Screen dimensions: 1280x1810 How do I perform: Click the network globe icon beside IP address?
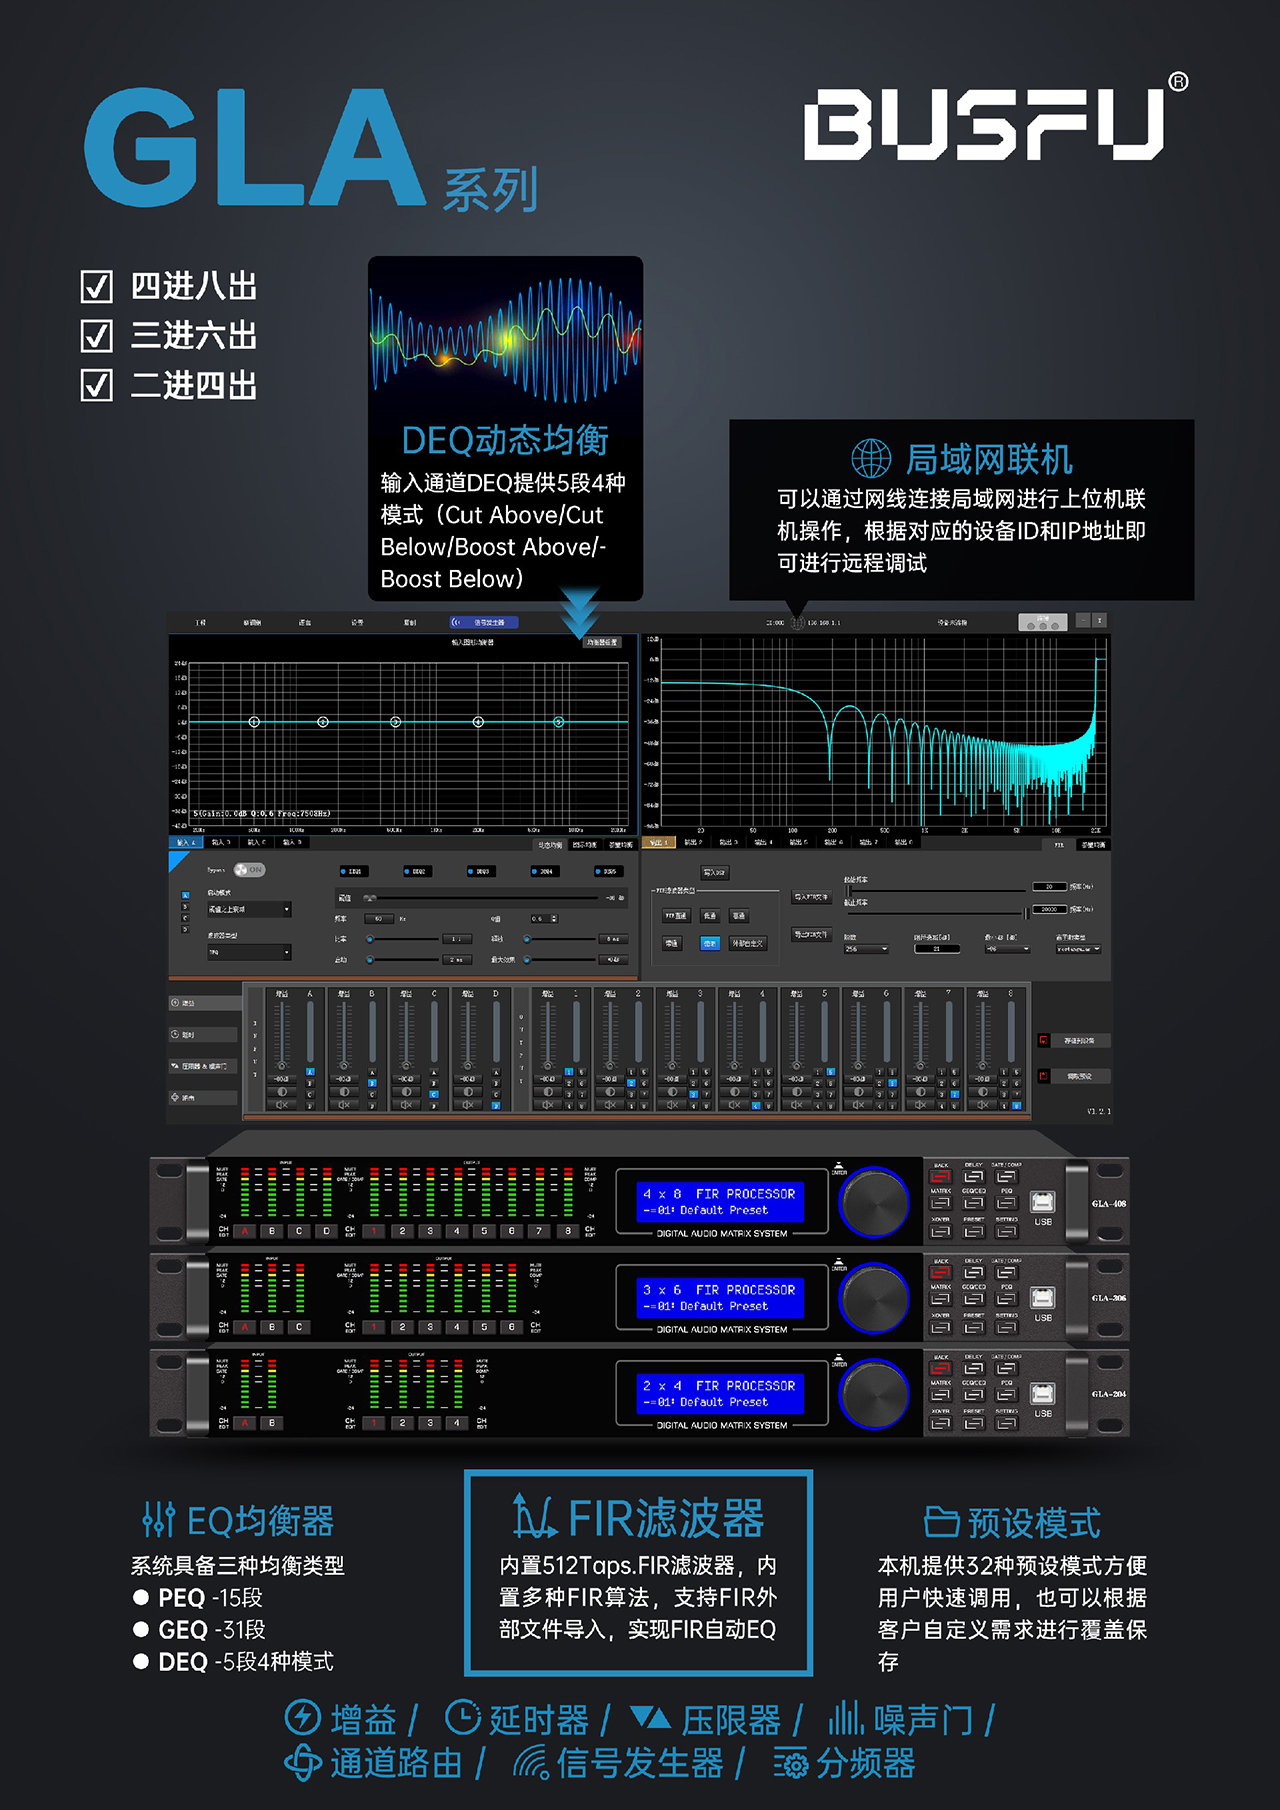click(797, 623)
